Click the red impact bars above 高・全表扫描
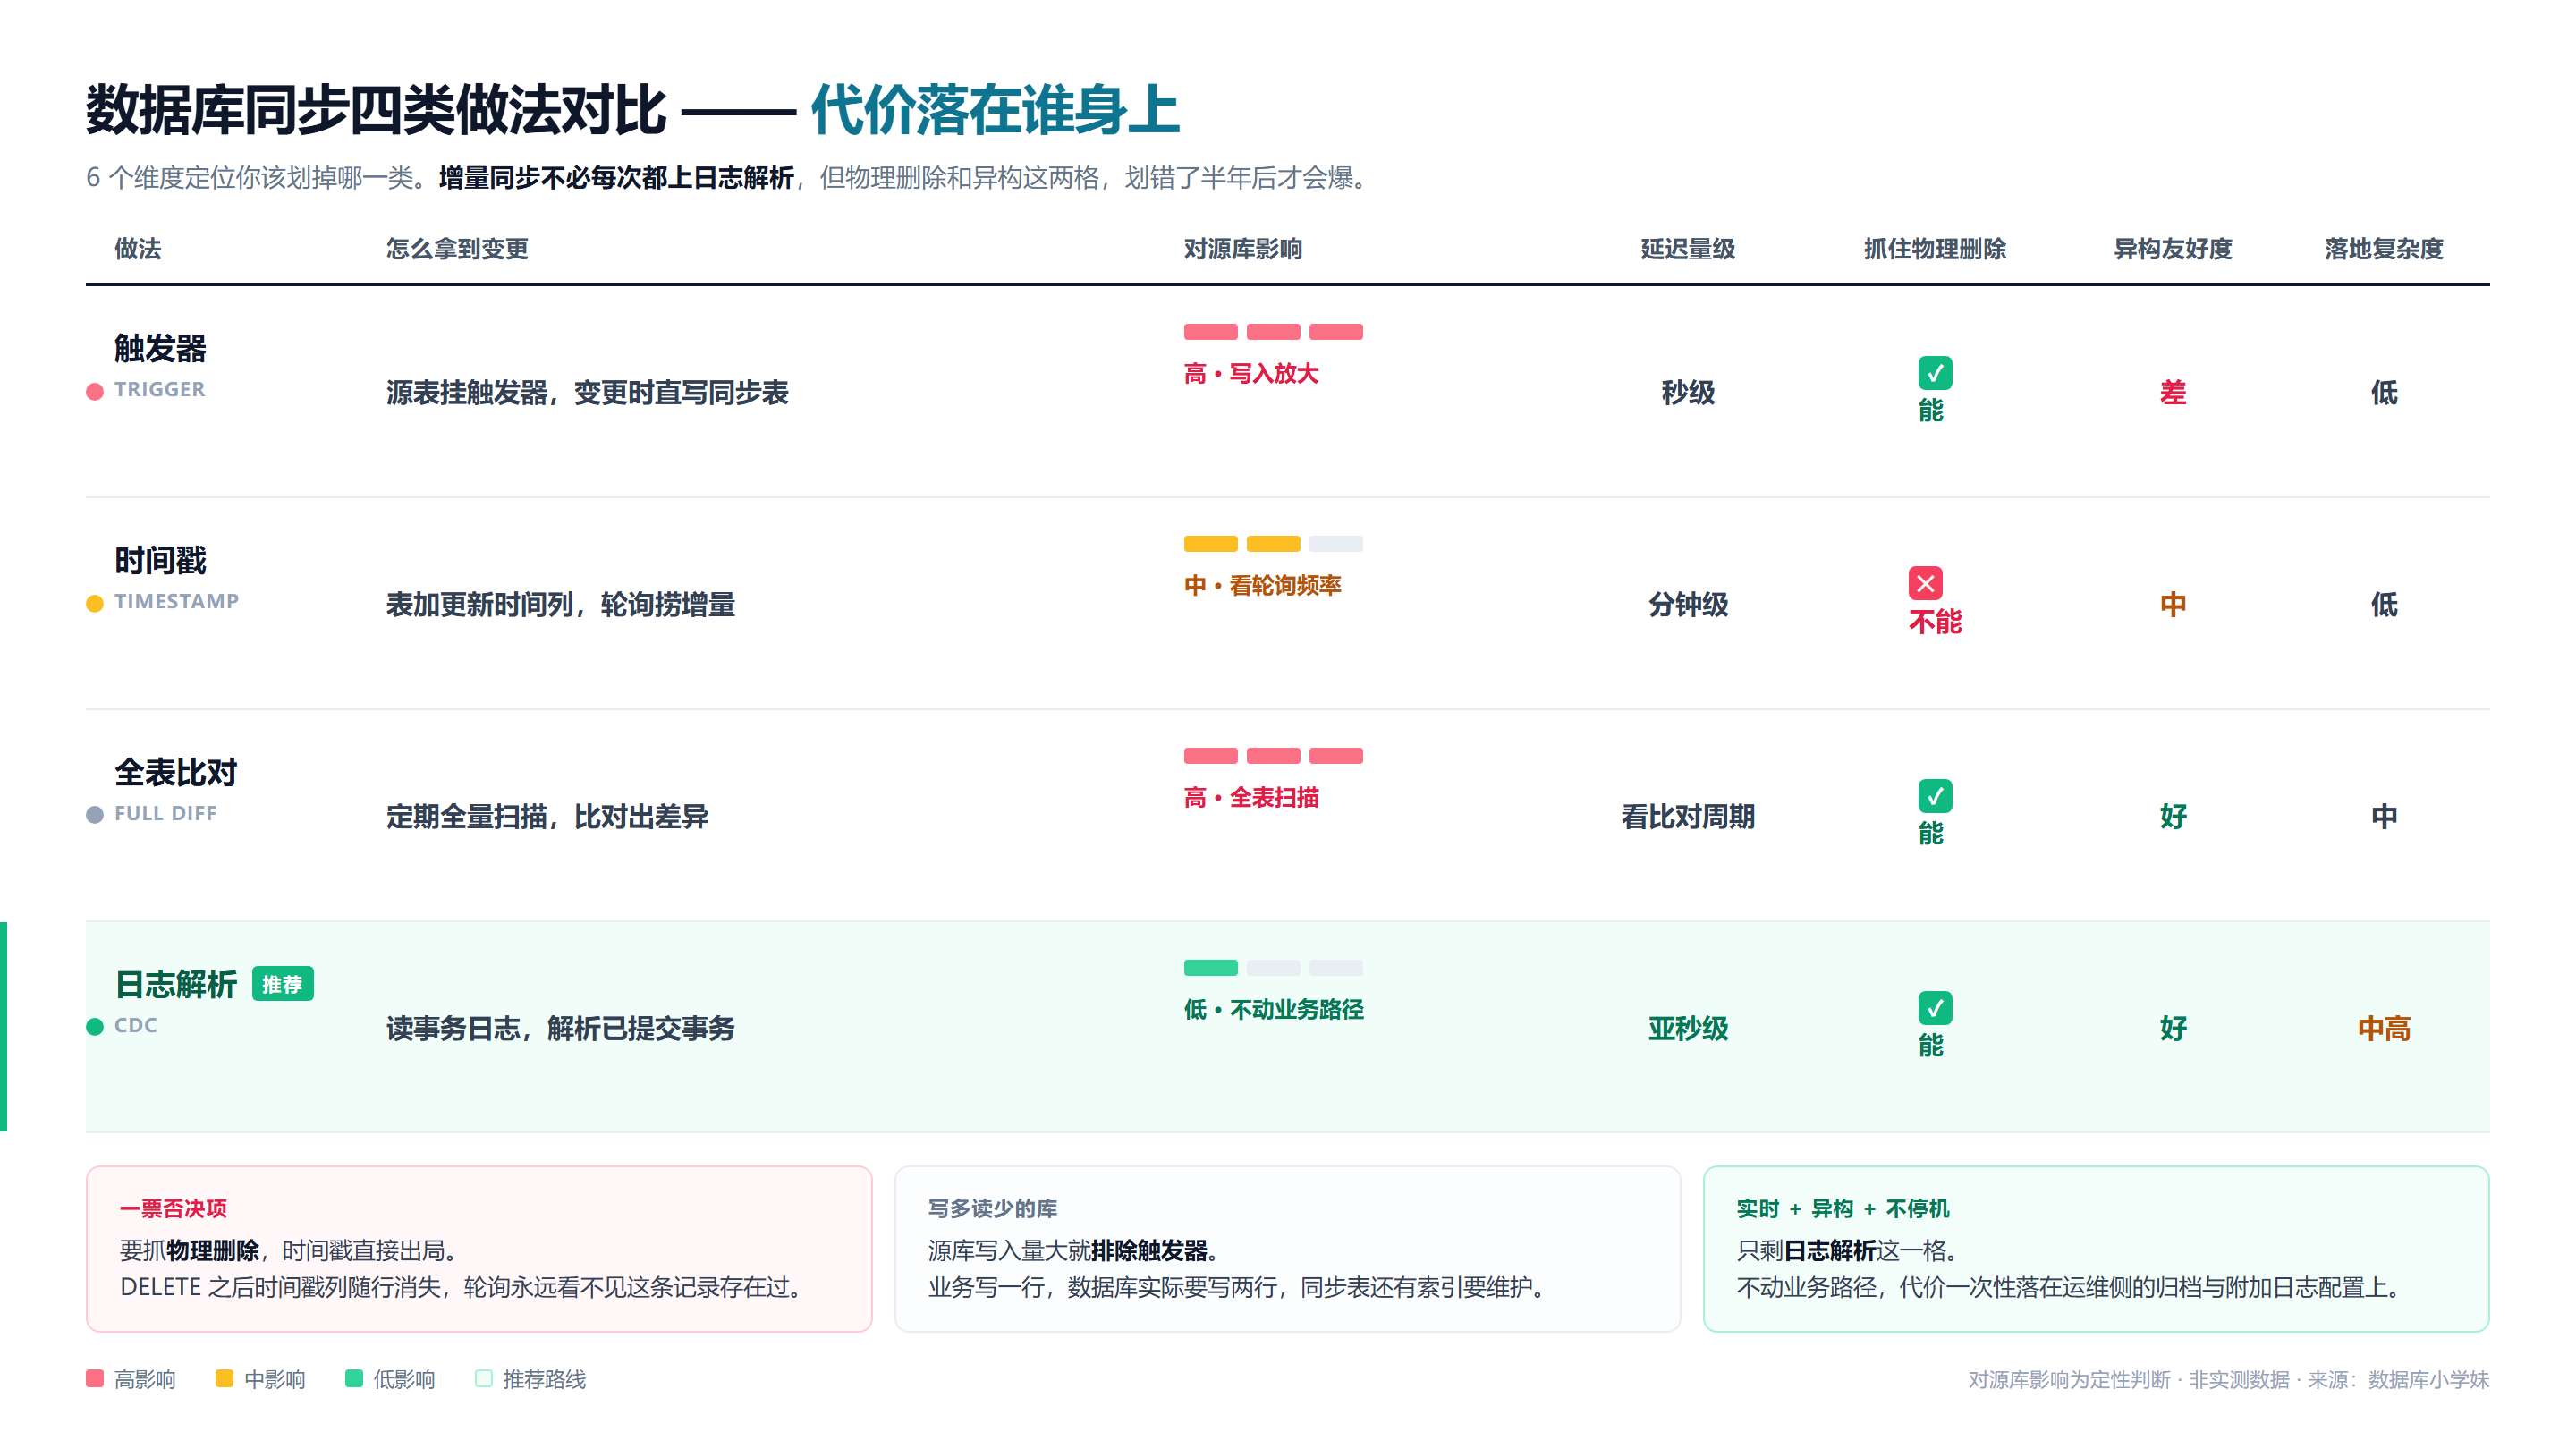Viewport: 2576px width, 1449px height. pyautogui.click(x=1273, y=756)
